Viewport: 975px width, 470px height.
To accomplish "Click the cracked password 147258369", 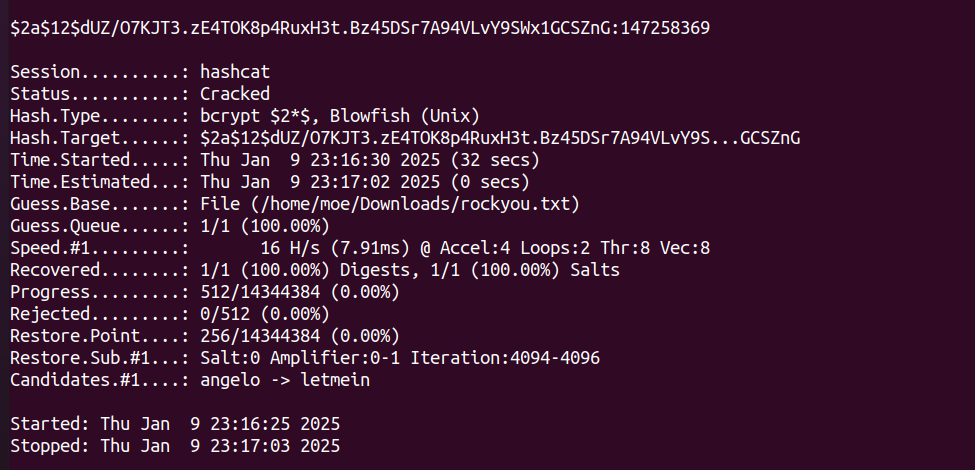I will [x=665, y=28].
